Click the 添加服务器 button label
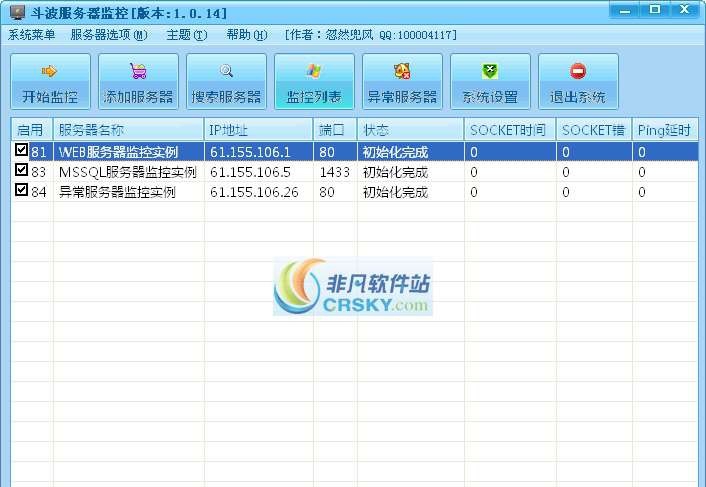The image size is (706, 487). click(x=138, y=97)
